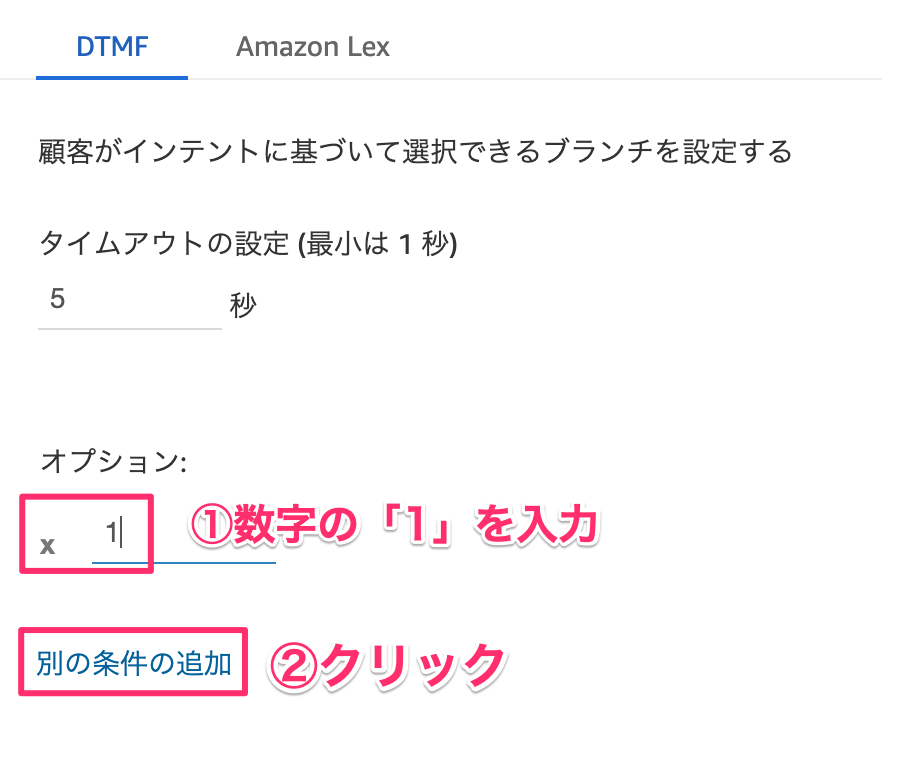Click the blue underline of option field

(184, 562)
